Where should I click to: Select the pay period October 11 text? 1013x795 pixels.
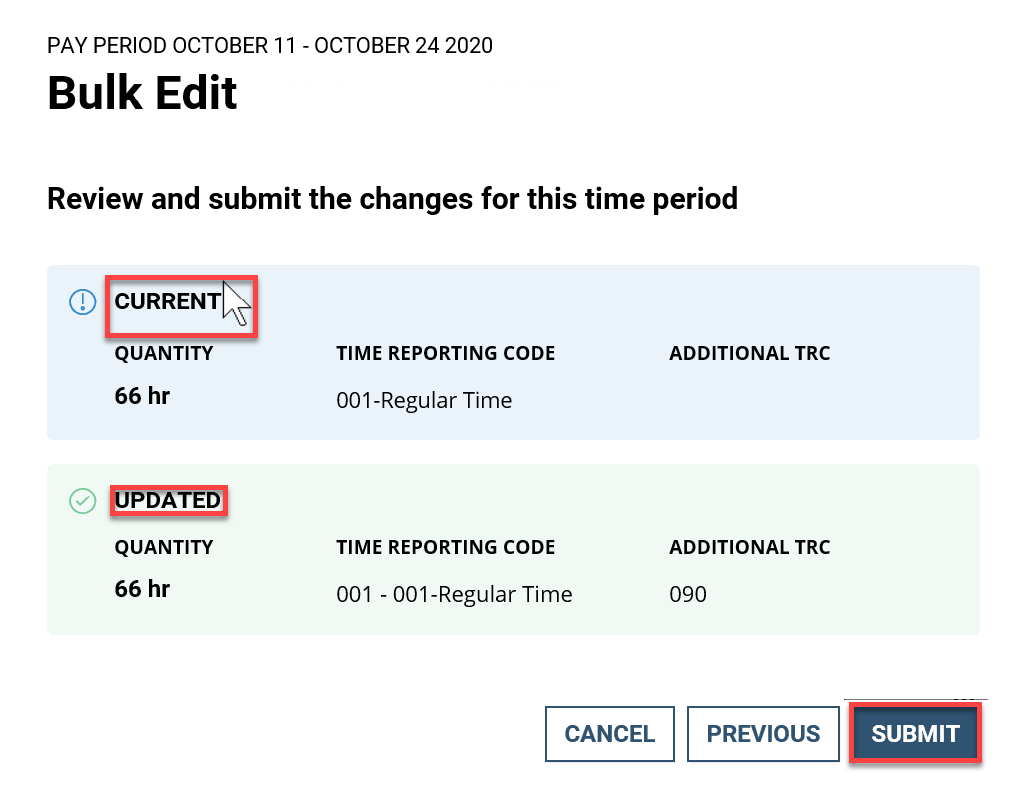tap(269, 45)
